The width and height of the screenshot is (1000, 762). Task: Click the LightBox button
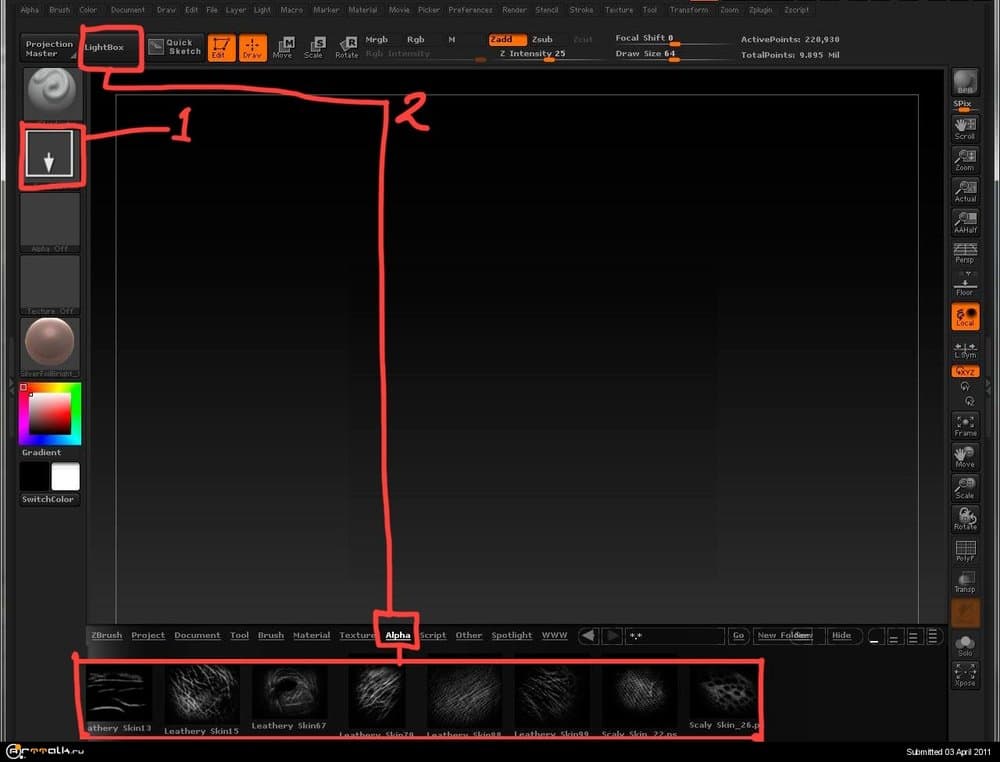pos(105,47)
